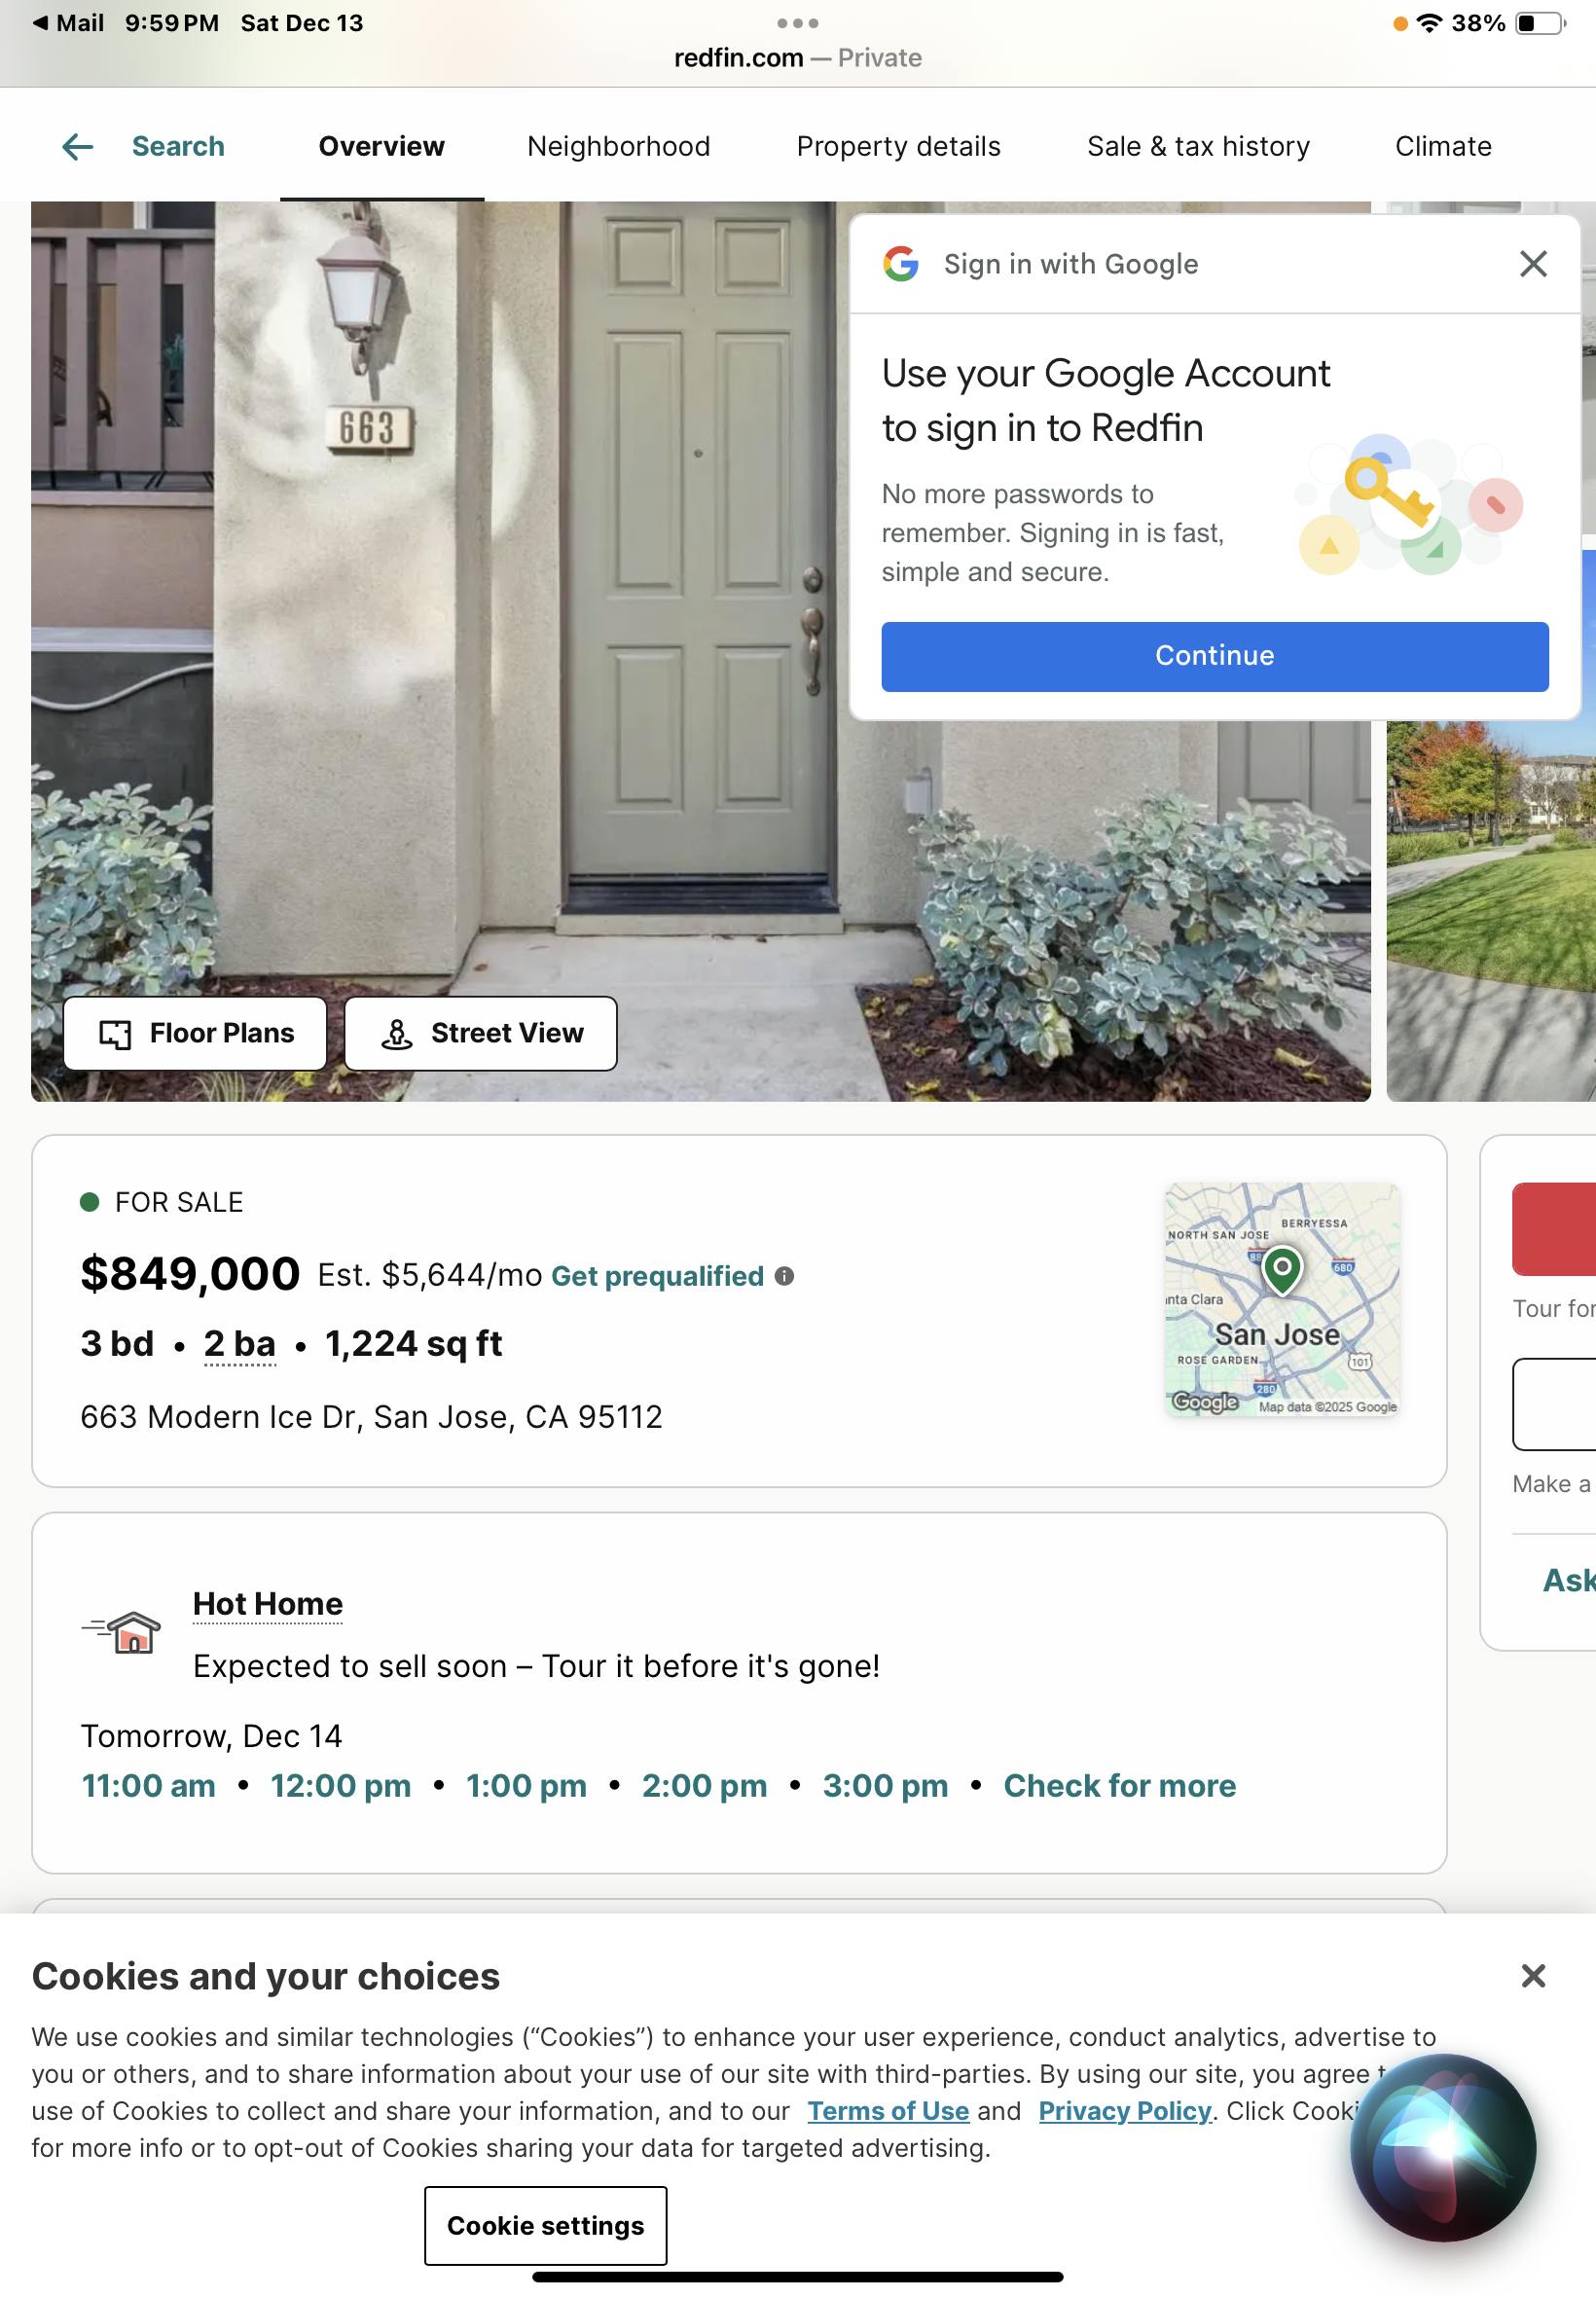Click the Get prequalified link
Image resolution: width=1596 pixels, height=2297 pixels.
click(657, 1276)
